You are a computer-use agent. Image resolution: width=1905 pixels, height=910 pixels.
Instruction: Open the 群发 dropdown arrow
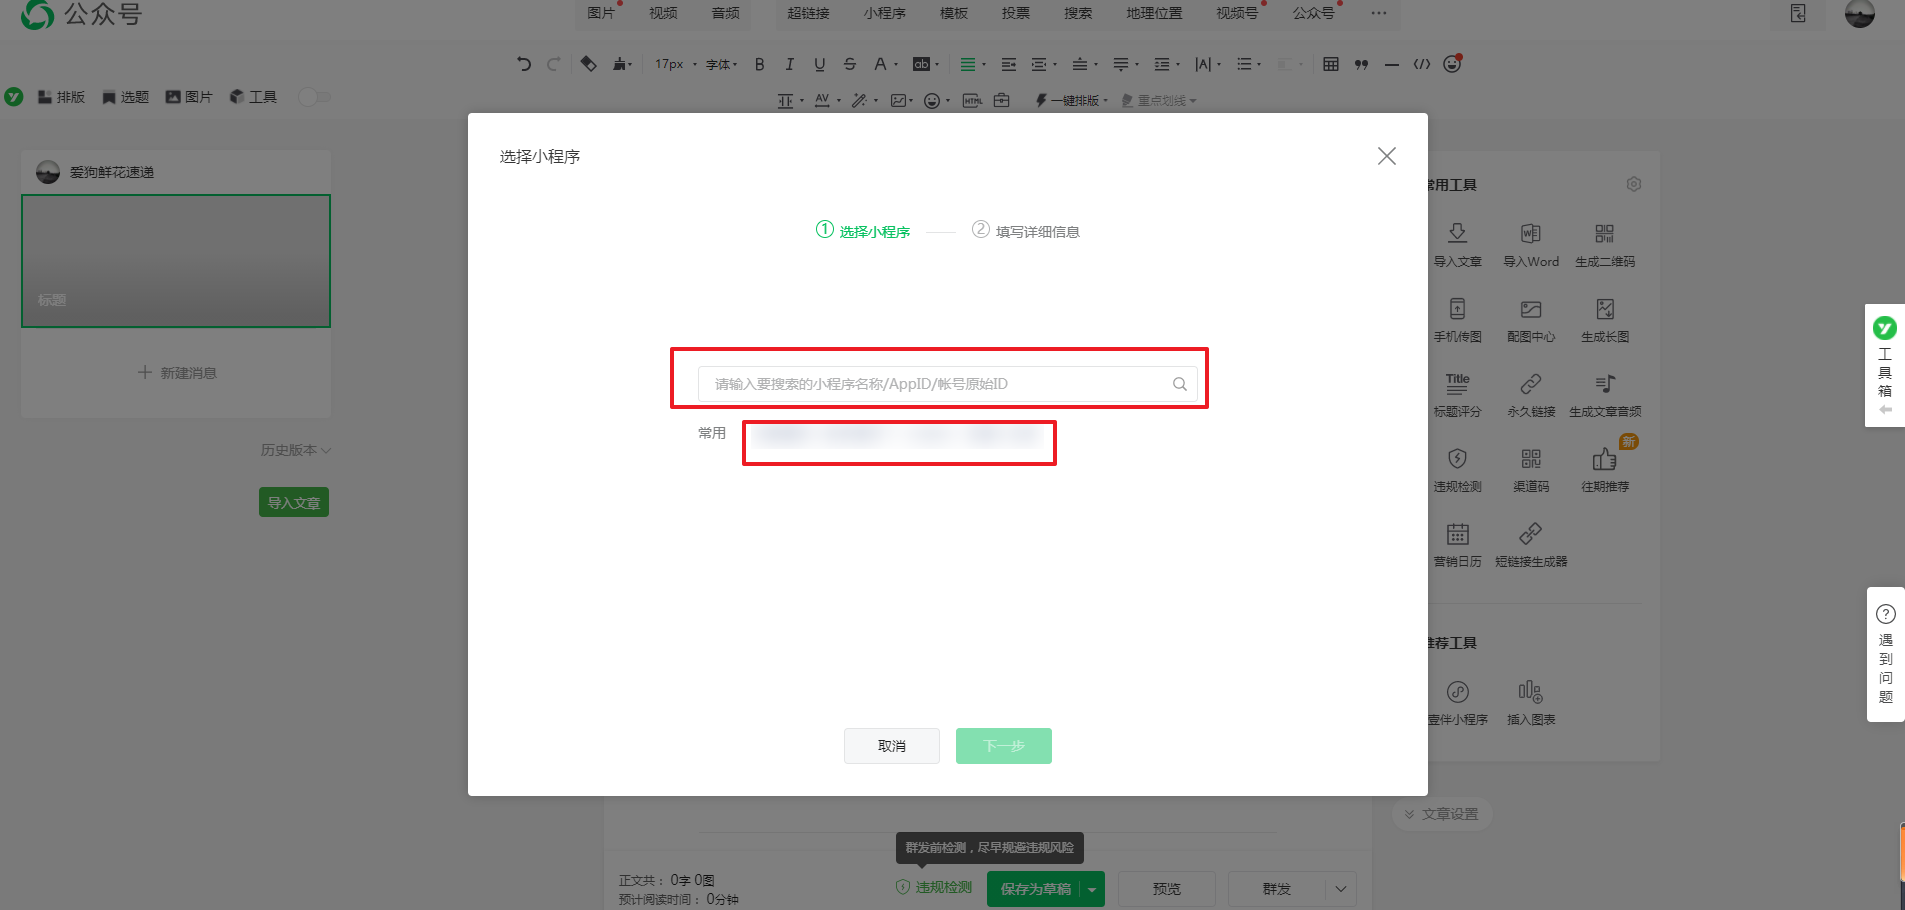tap(1341, 889)
